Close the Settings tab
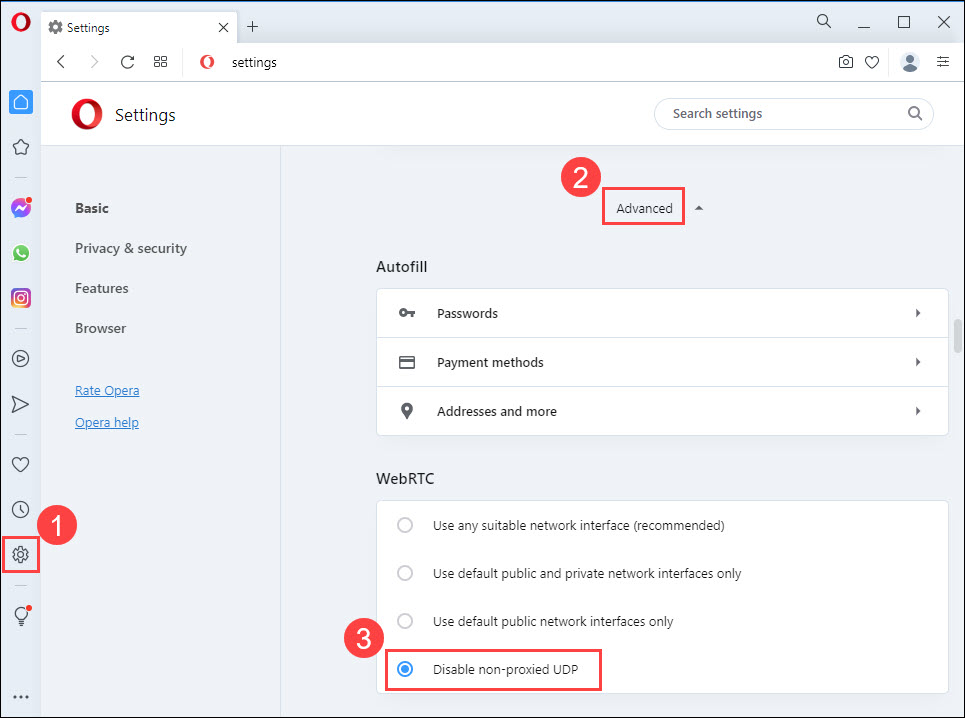Screen dimensions: 965x718 click(x=223, y=28)
